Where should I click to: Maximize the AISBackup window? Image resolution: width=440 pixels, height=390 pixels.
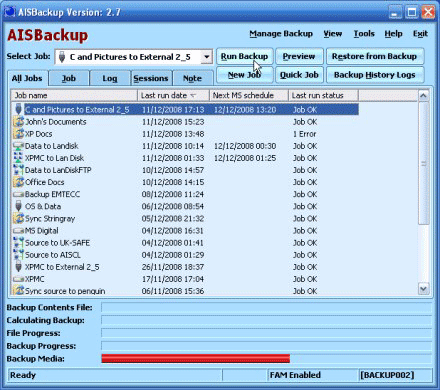coord(412,12)
